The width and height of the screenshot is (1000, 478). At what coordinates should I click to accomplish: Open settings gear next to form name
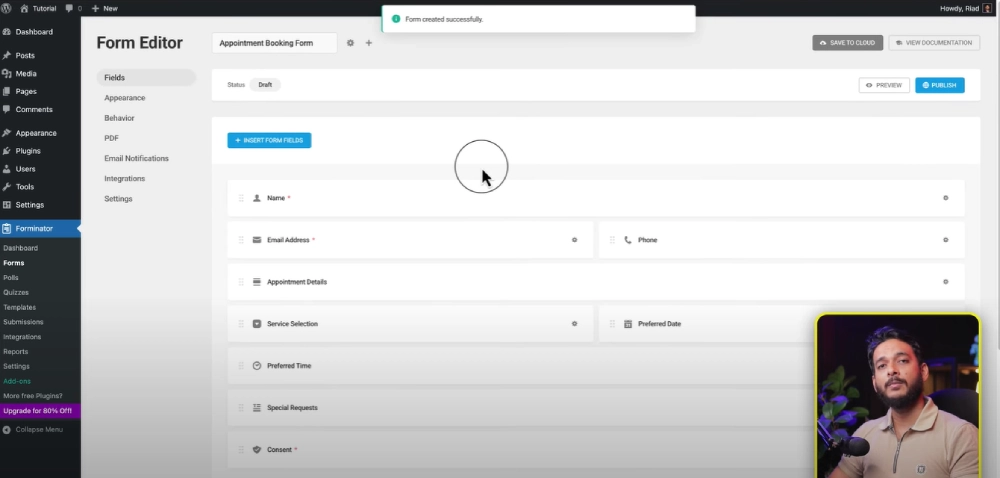point(350,43)
